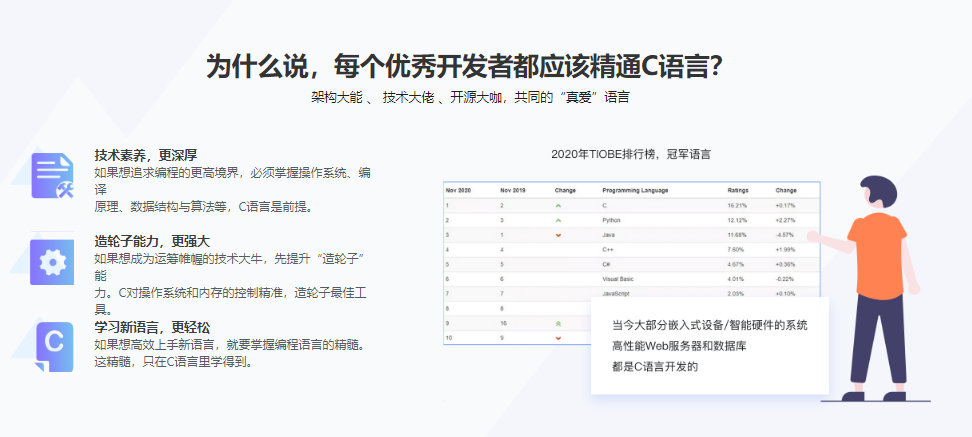This screenshot has width=972, height=437.
Task: Click the -0.22% change value
Action: (785, 280)
